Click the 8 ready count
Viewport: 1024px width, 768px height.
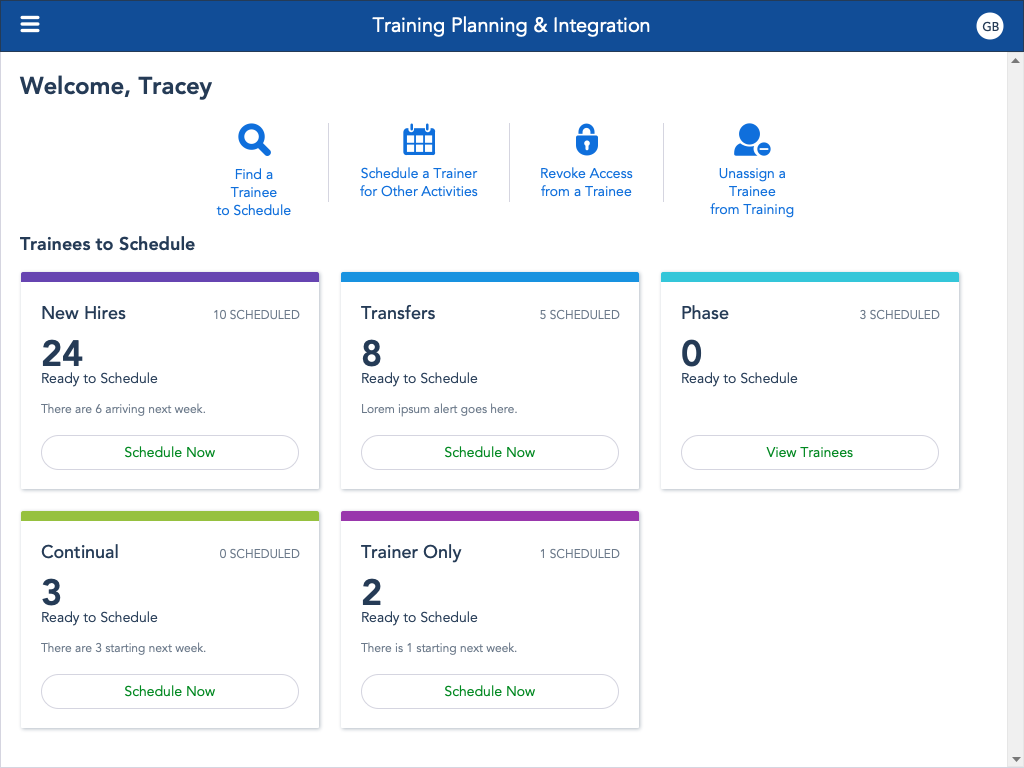[372, 353]
